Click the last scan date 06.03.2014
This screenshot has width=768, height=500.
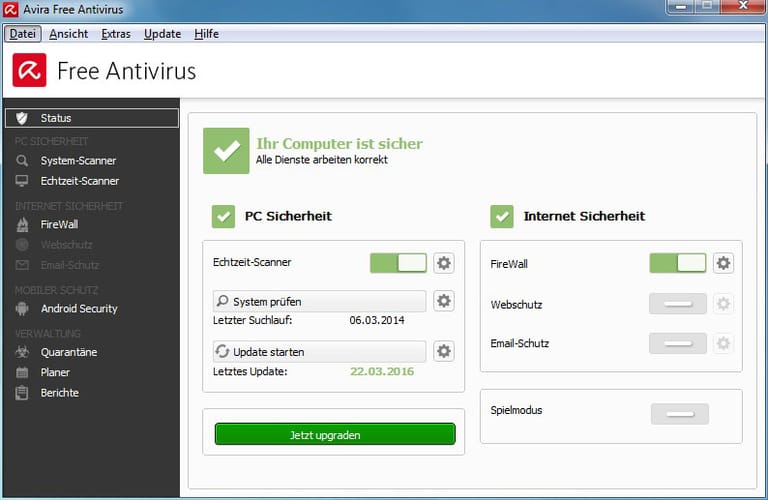pos(377,320)
